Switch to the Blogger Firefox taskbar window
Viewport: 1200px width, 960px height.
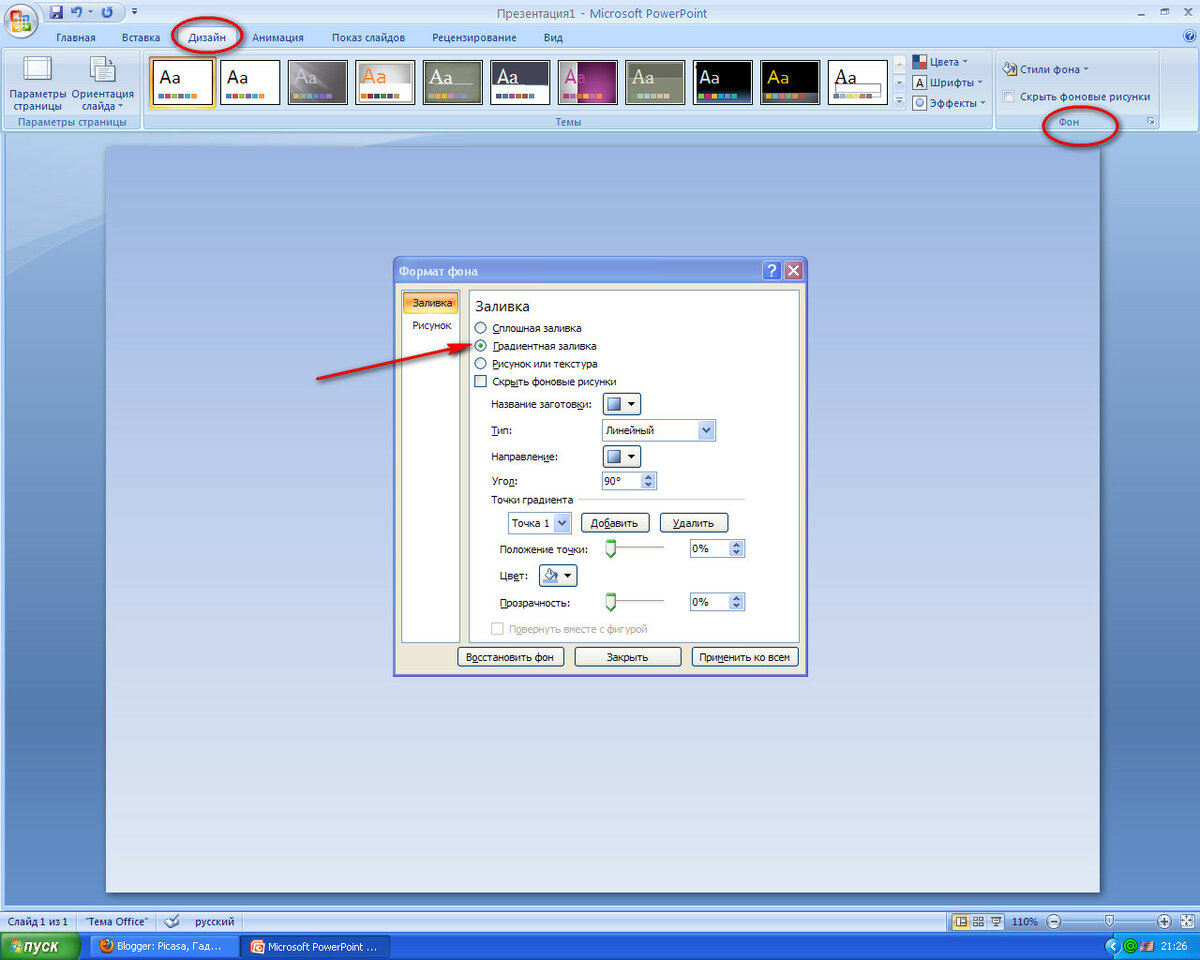[x=166, y=946]
